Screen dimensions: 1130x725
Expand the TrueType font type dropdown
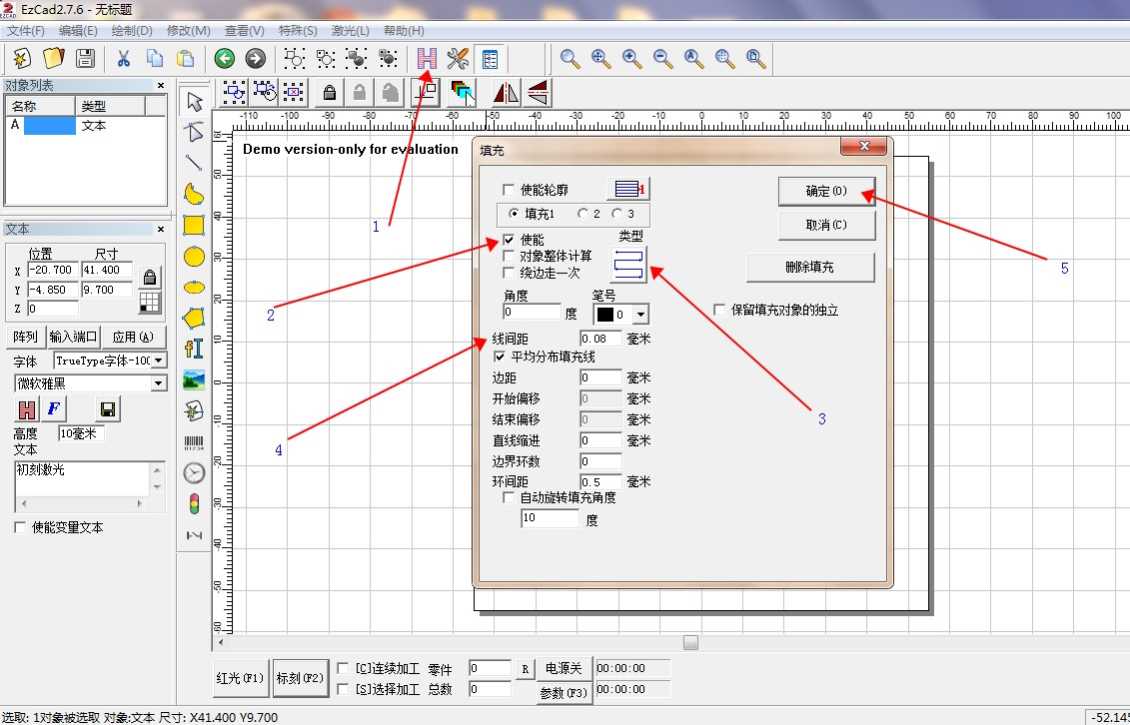[x=159, y=360]
